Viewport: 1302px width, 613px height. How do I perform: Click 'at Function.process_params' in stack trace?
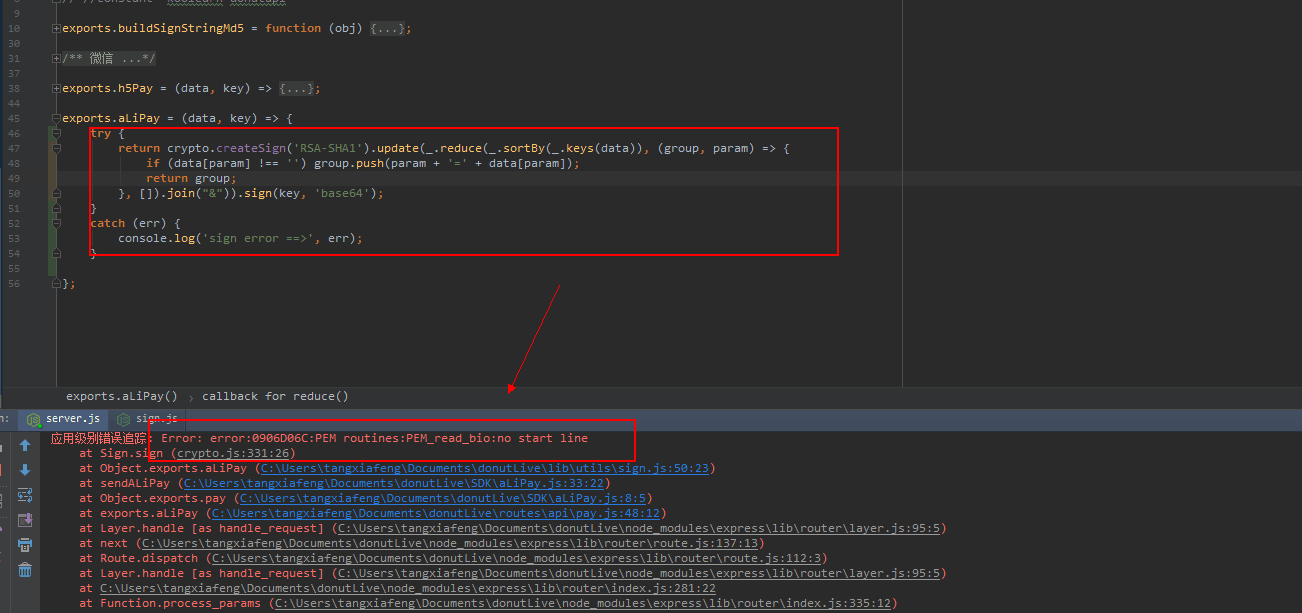pyautogui.click(x=171, y=603)
